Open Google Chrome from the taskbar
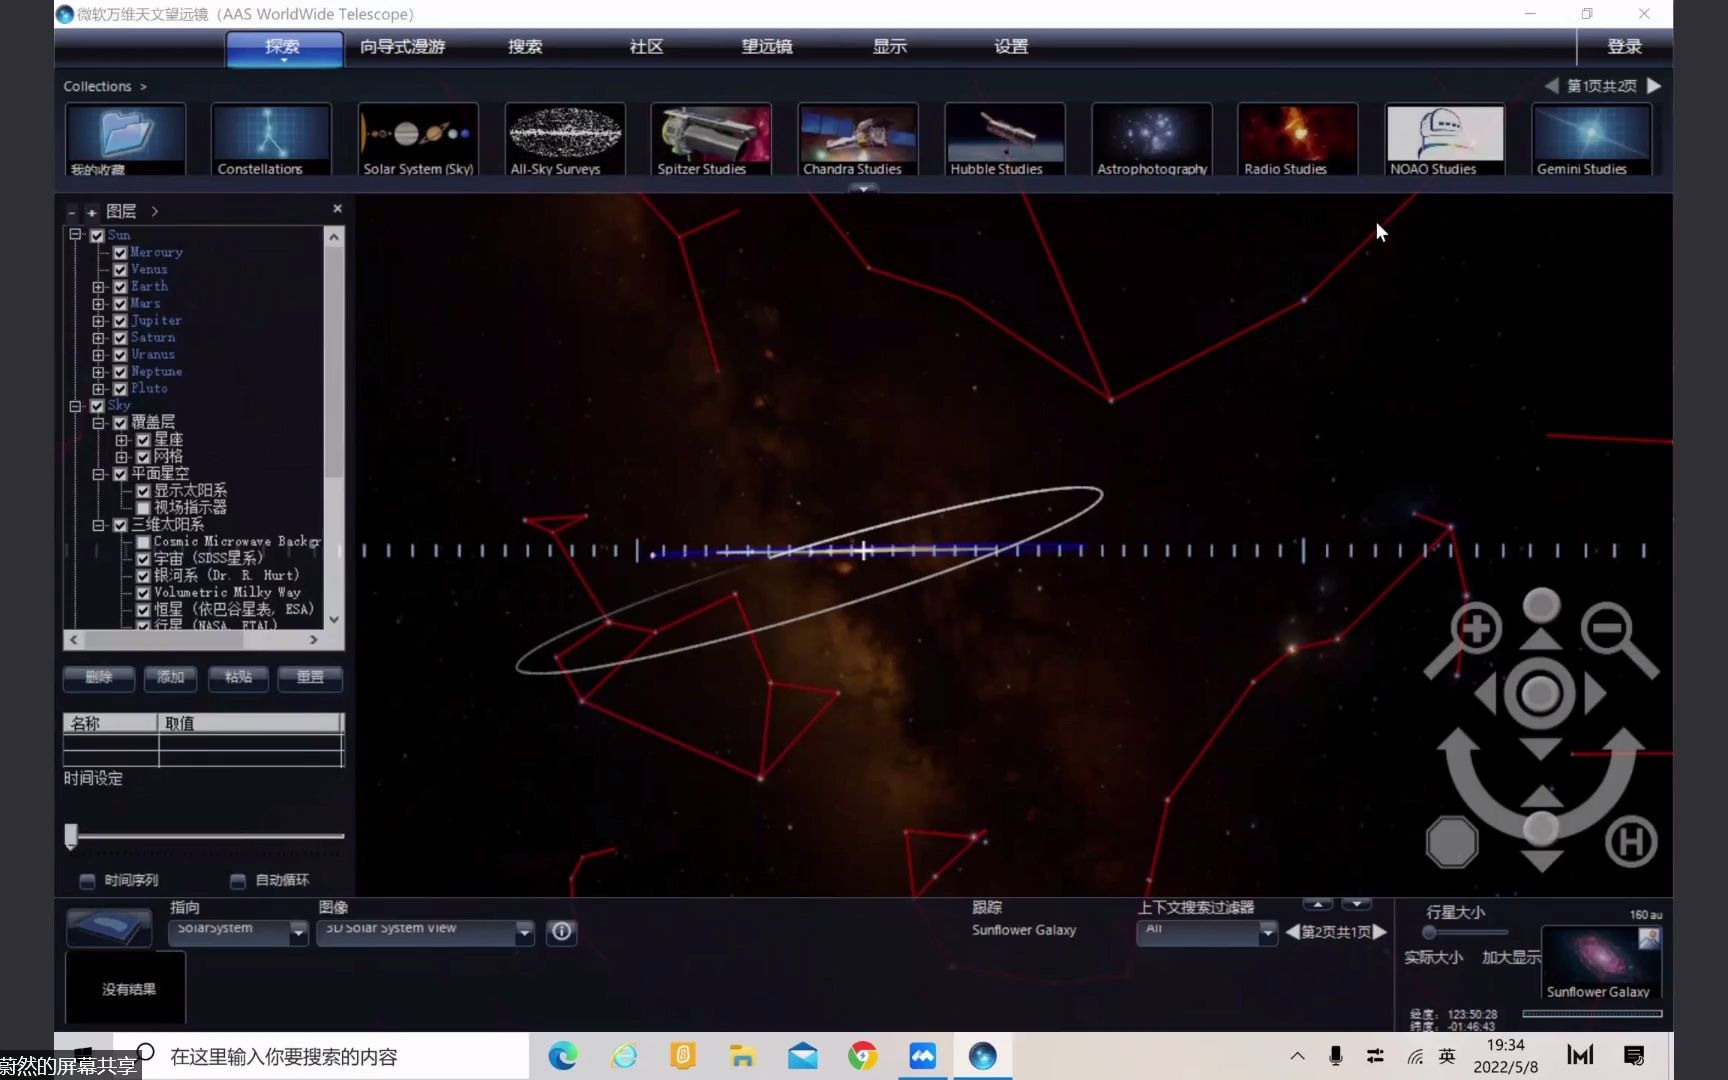Image resolution: width=1728 pixels, height=1080 pixels. point(863,1056)
